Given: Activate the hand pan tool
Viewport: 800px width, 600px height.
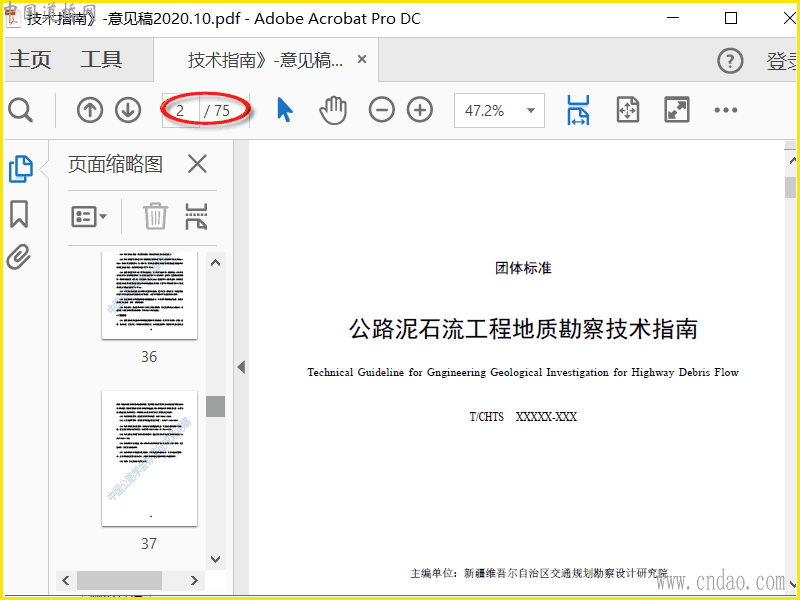Looking at the screenshot, I should tap(333, 110).
